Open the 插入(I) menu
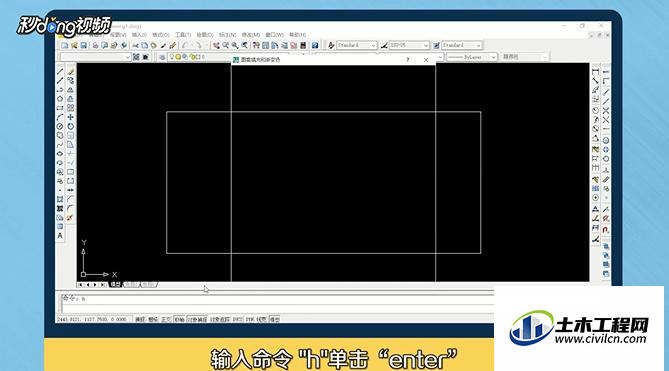Screen dimensions: 669x371 coord(139,35)
